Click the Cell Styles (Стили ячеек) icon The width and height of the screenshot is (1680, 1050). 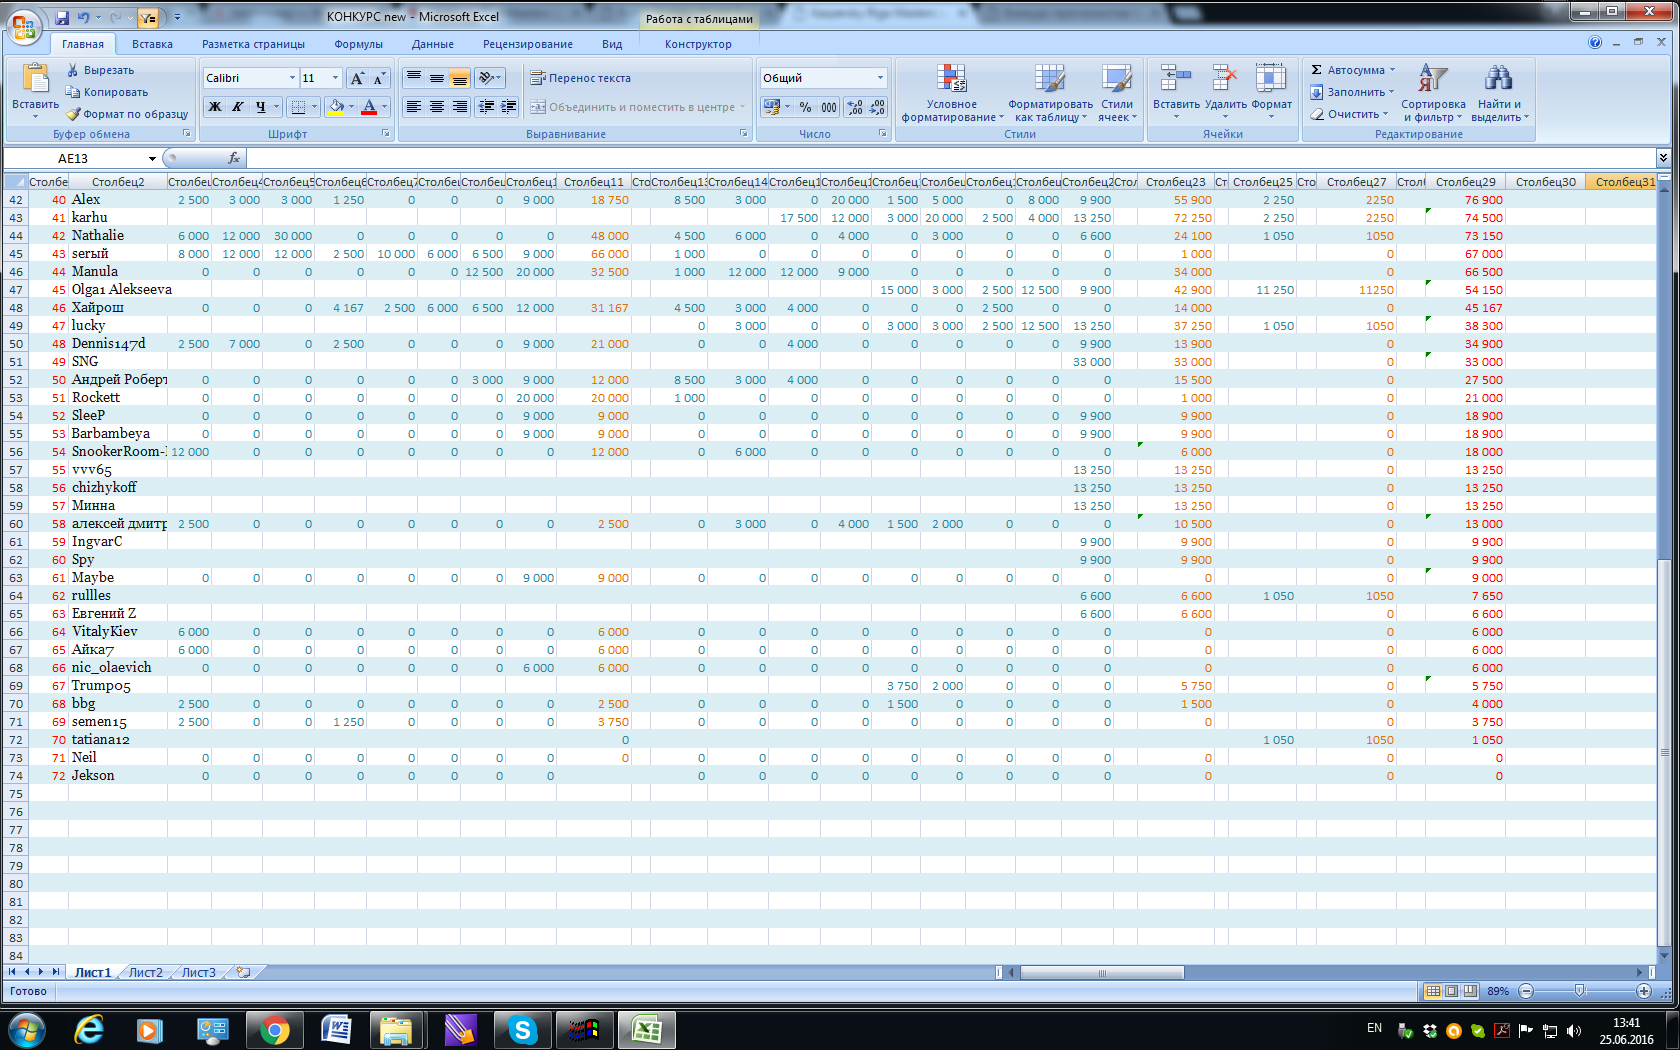coord(1116,79)
